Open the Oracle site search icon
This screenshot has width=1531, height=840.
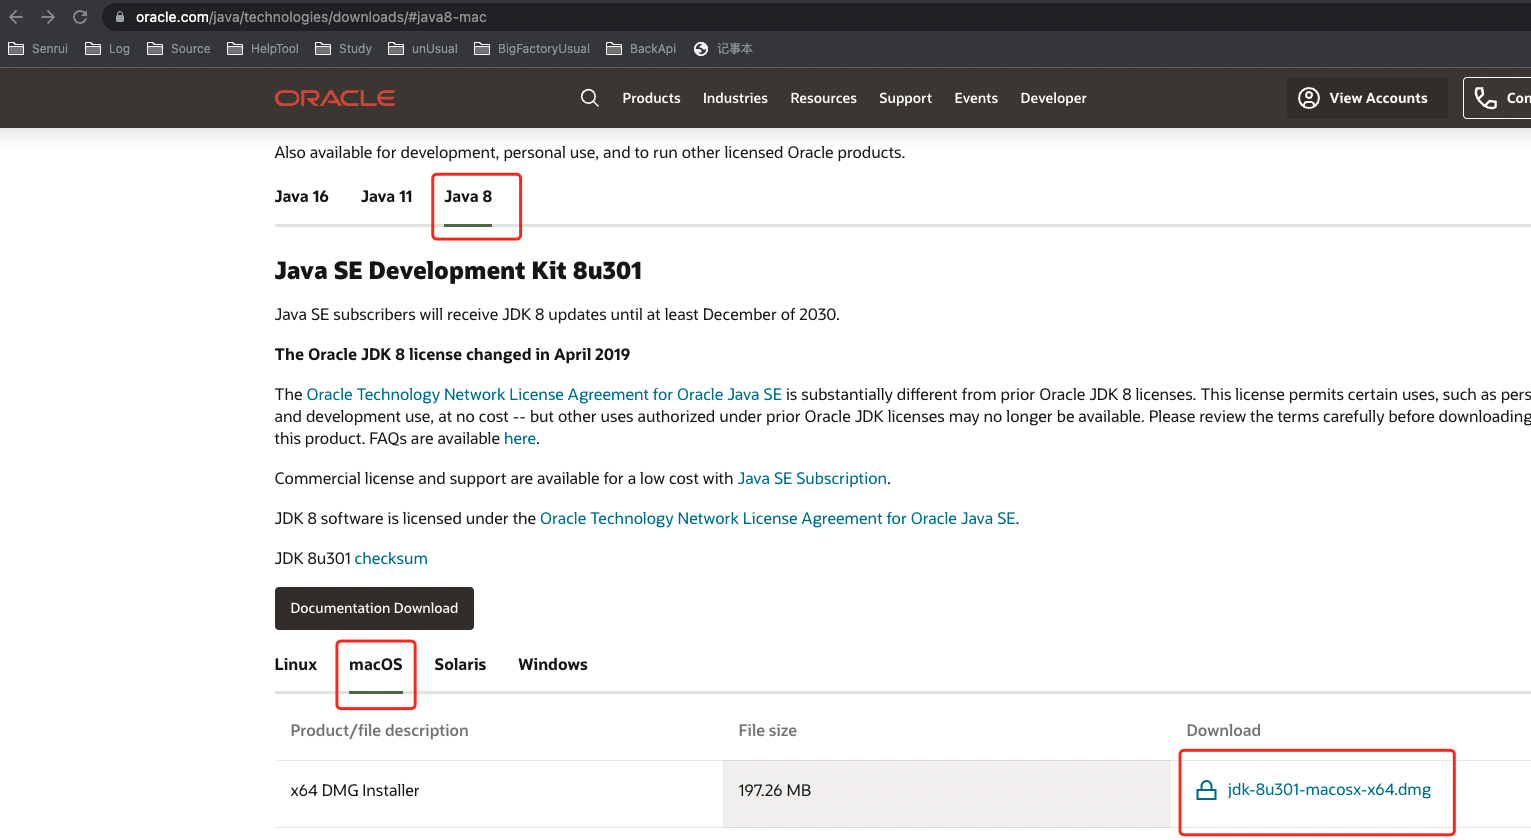tap(590, 98)
